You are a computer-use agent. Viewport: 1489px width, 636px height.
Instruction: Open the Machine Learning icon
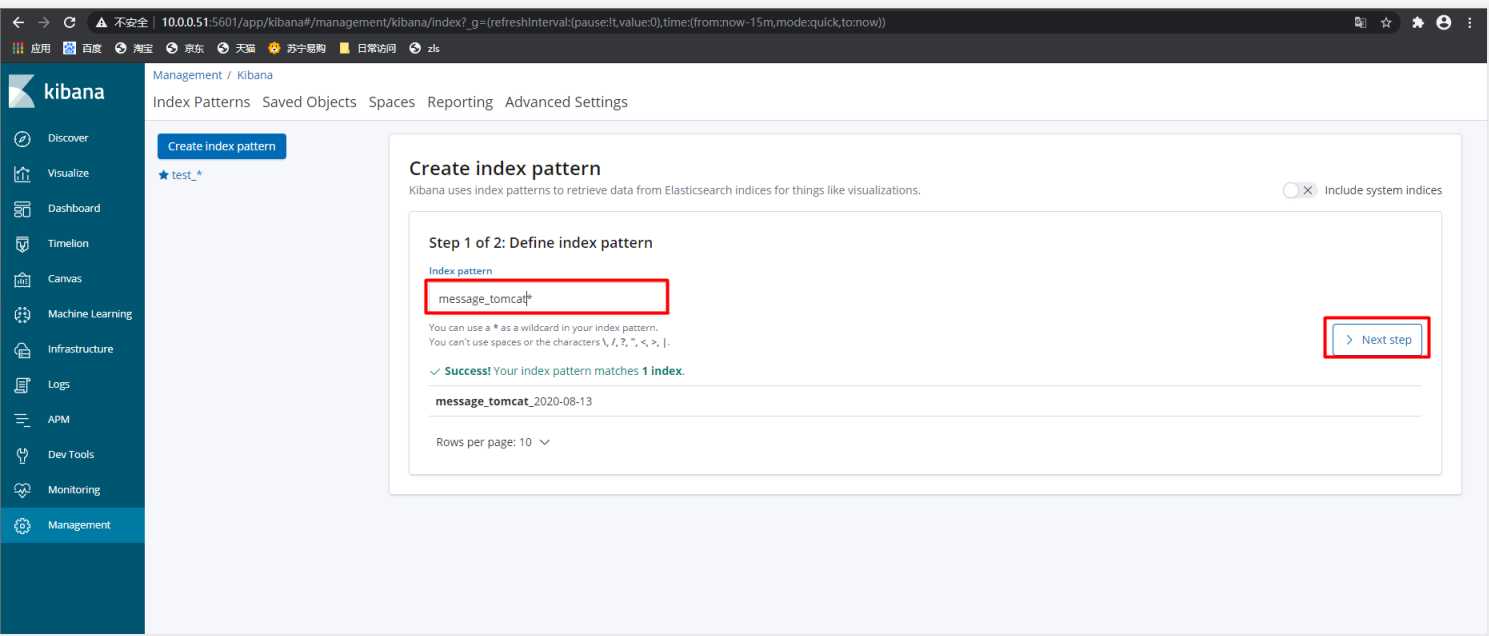pyautogui.click(x=22, y=314)
